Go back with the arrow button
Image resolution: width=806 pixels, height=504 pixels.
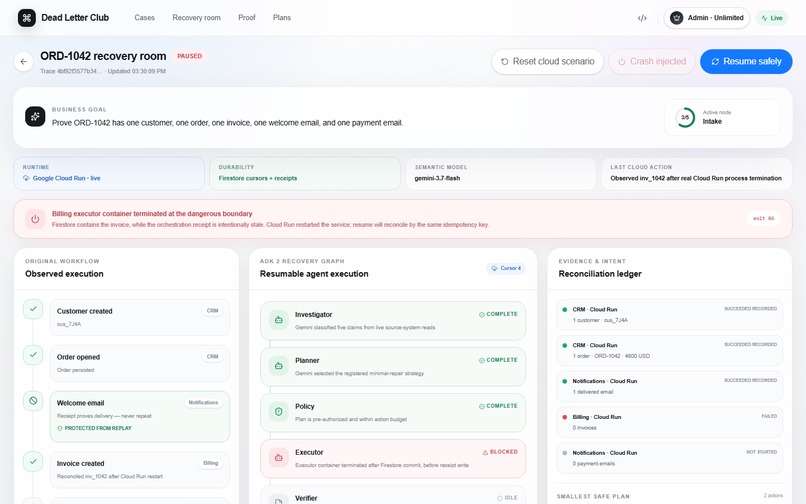click(24, 62)
